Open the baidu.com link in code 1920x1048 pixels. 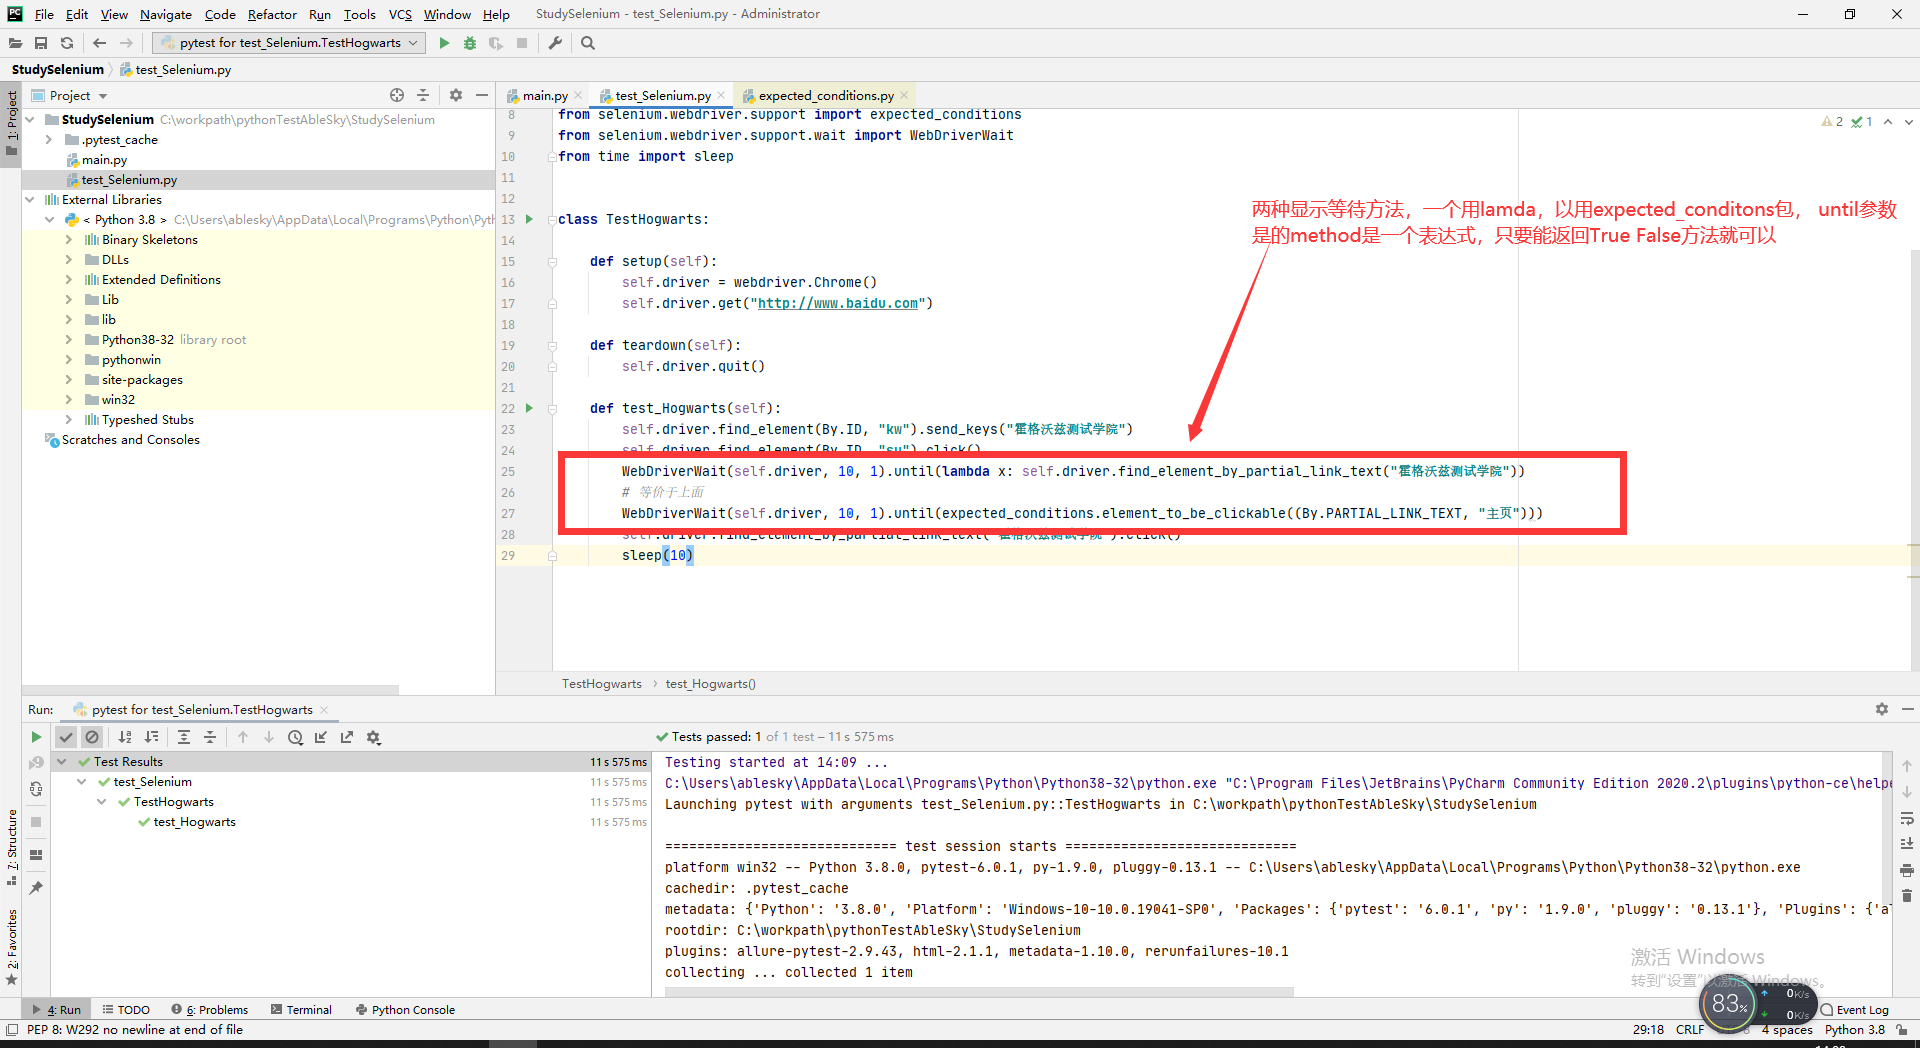tap(838, 304)
